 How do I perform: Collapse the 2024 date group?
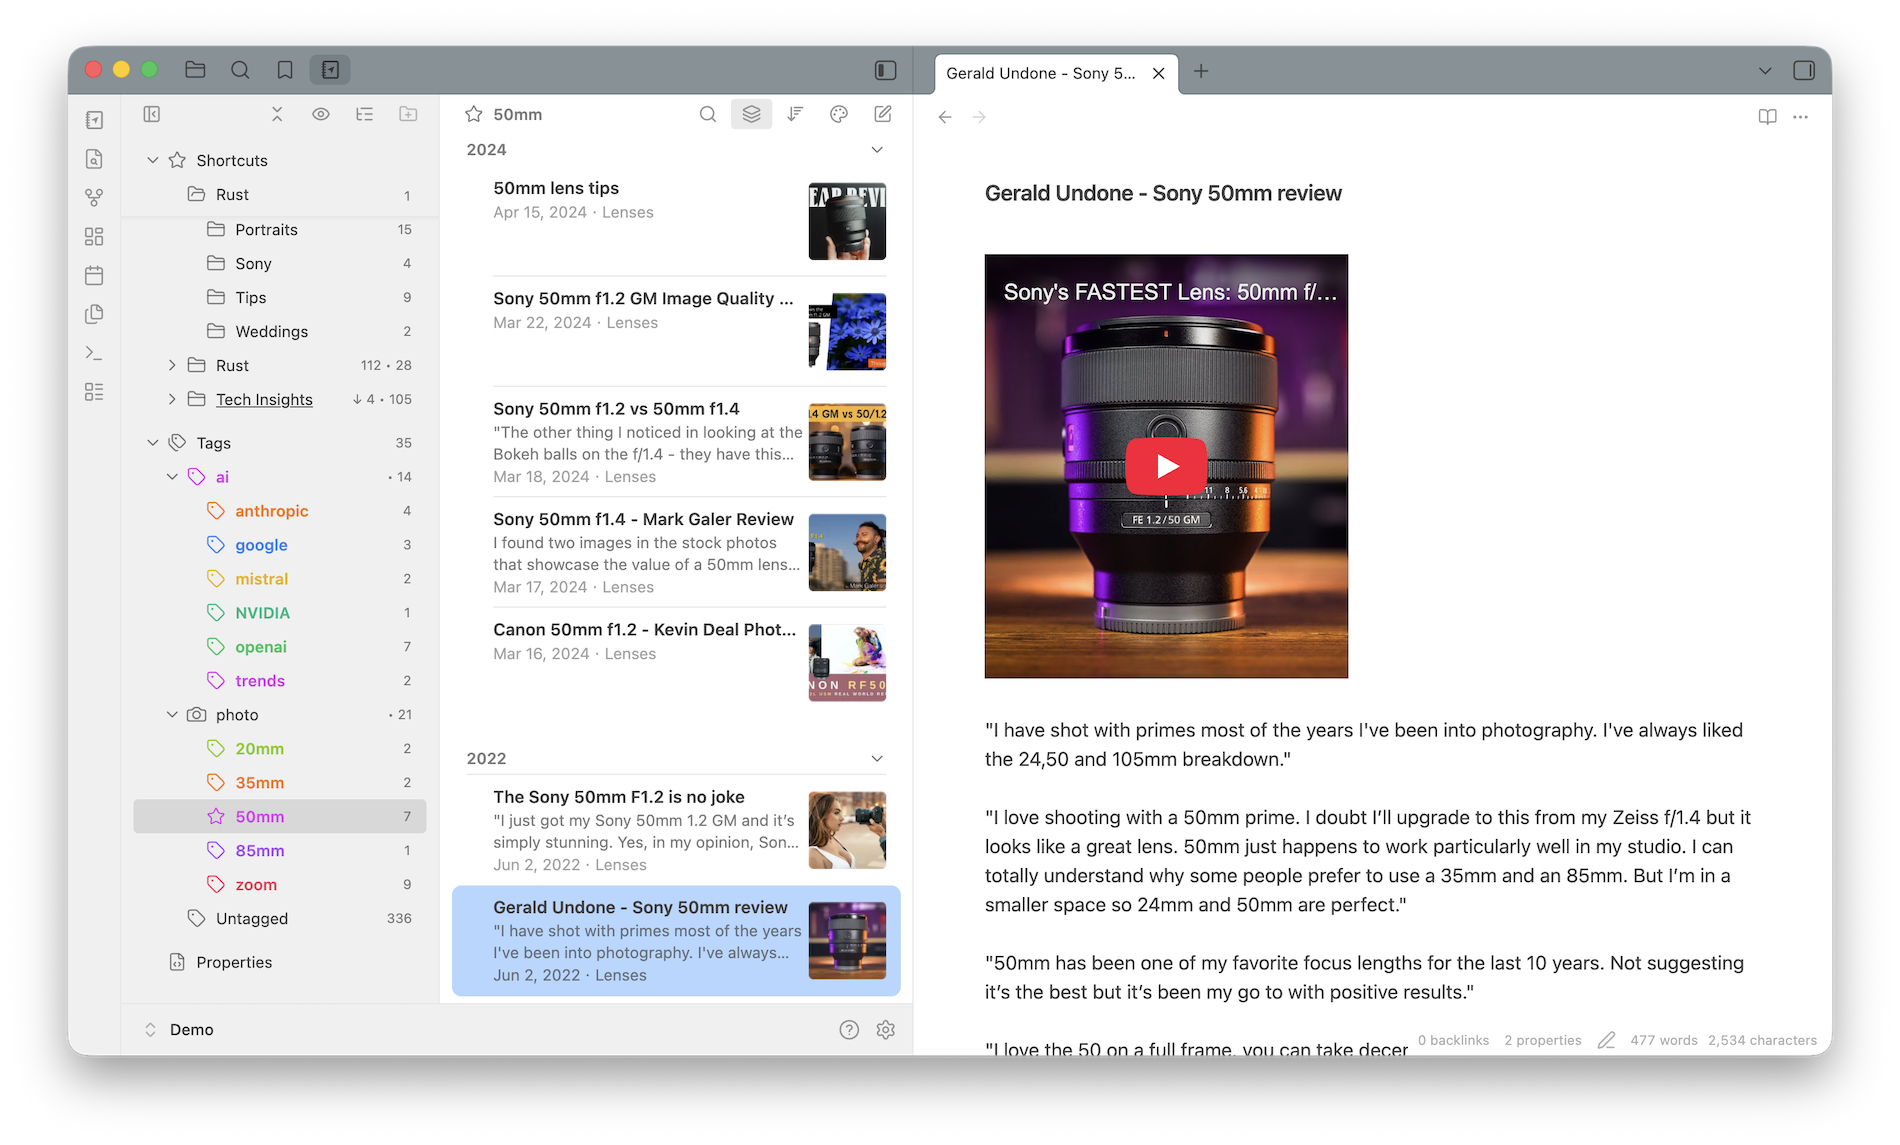pyautogui.click(x=877, y=150)
